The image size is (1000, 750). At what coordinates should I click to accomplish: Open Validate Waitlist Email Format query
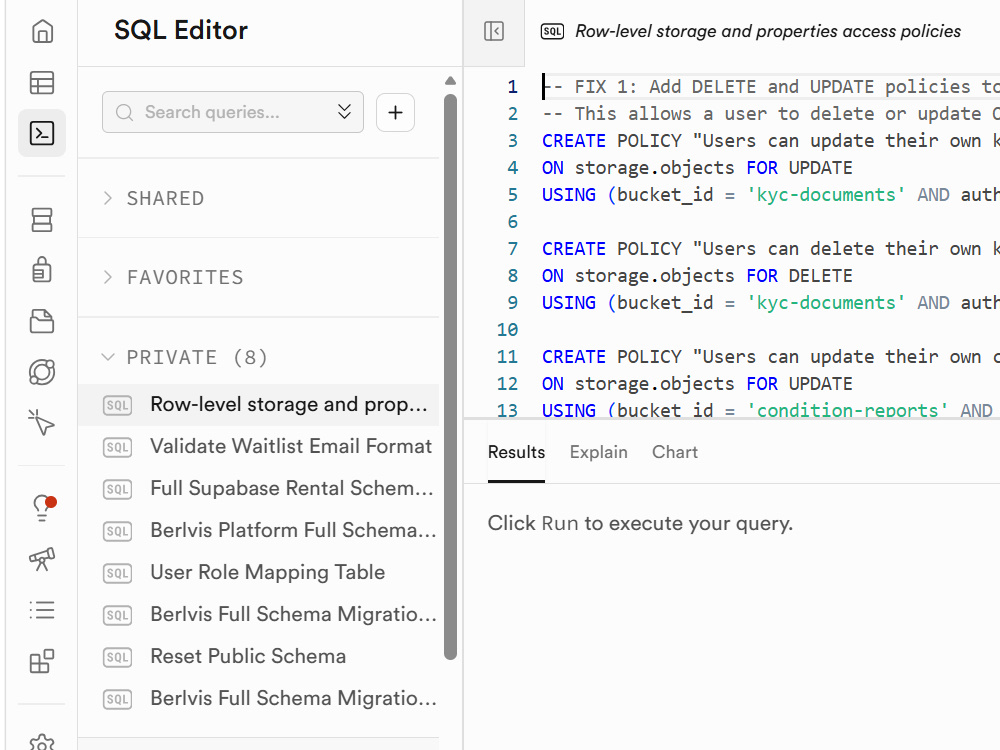[x=258, y=446]
